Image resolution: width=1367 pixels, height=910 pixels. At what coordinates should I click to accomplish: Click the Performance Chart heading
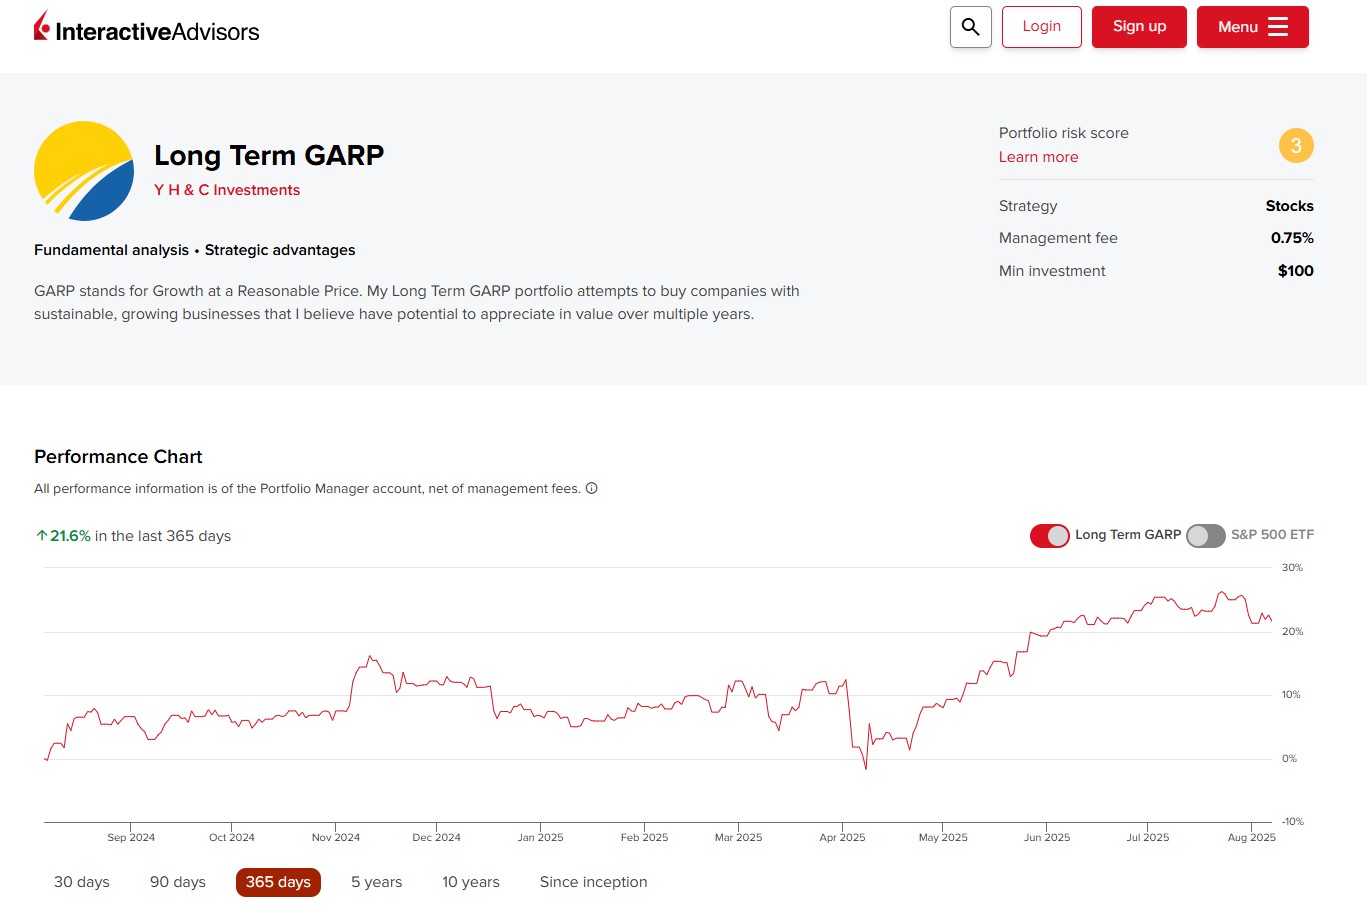[x=118, y=457]
